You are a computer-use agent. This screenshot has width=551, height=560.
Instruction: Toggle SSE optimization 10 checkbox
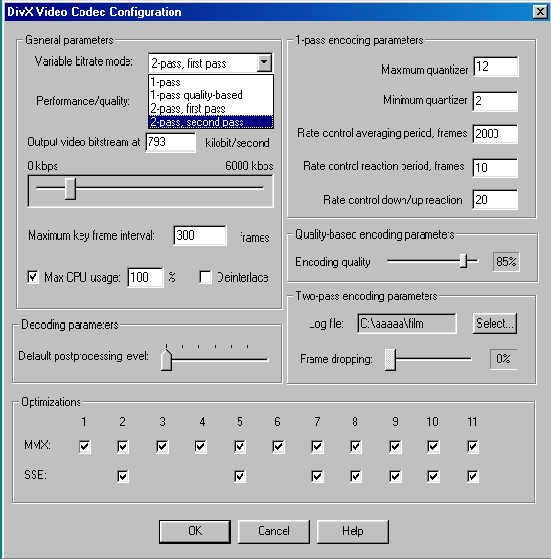click(x=433, y=476)
